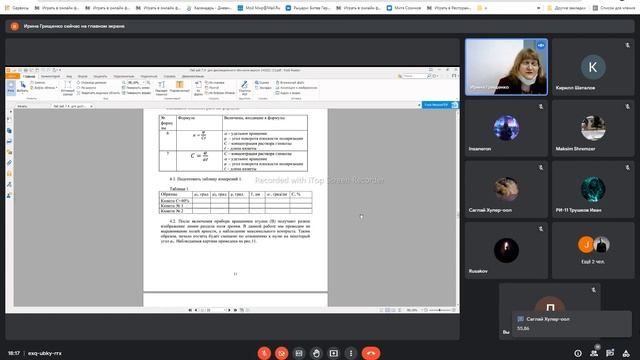
Task: Open meeting details info icon
Action: coord(578,353)
